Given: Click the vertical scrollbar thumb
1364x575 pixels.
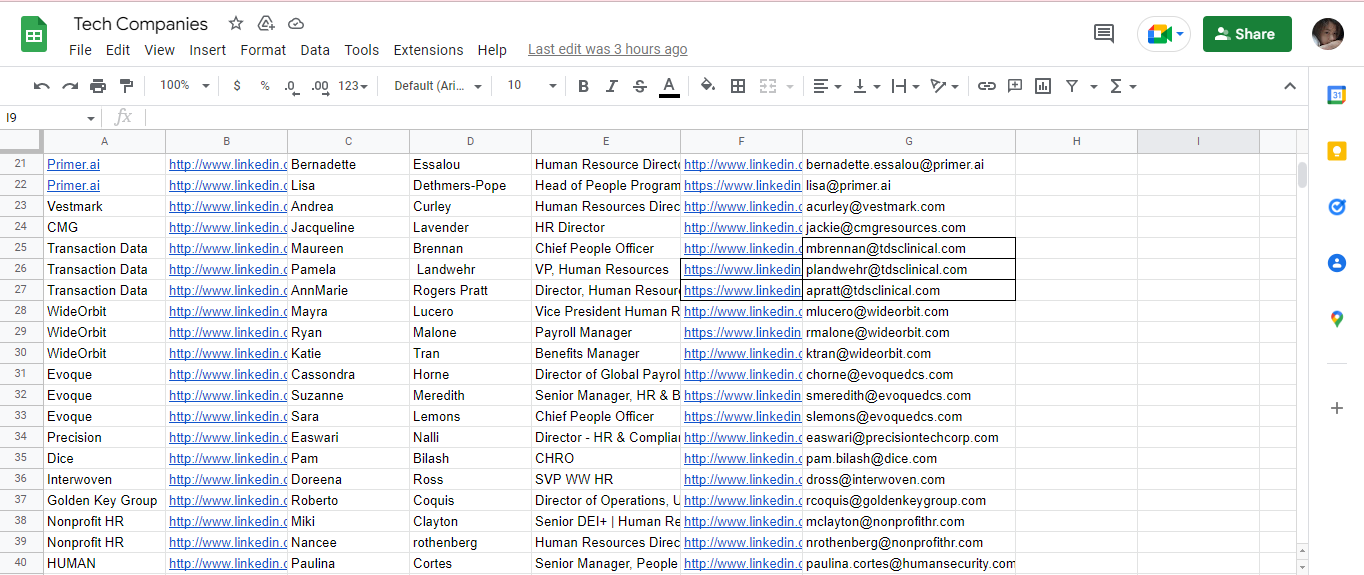Looking at the screenshot, I should [1302, 174].
